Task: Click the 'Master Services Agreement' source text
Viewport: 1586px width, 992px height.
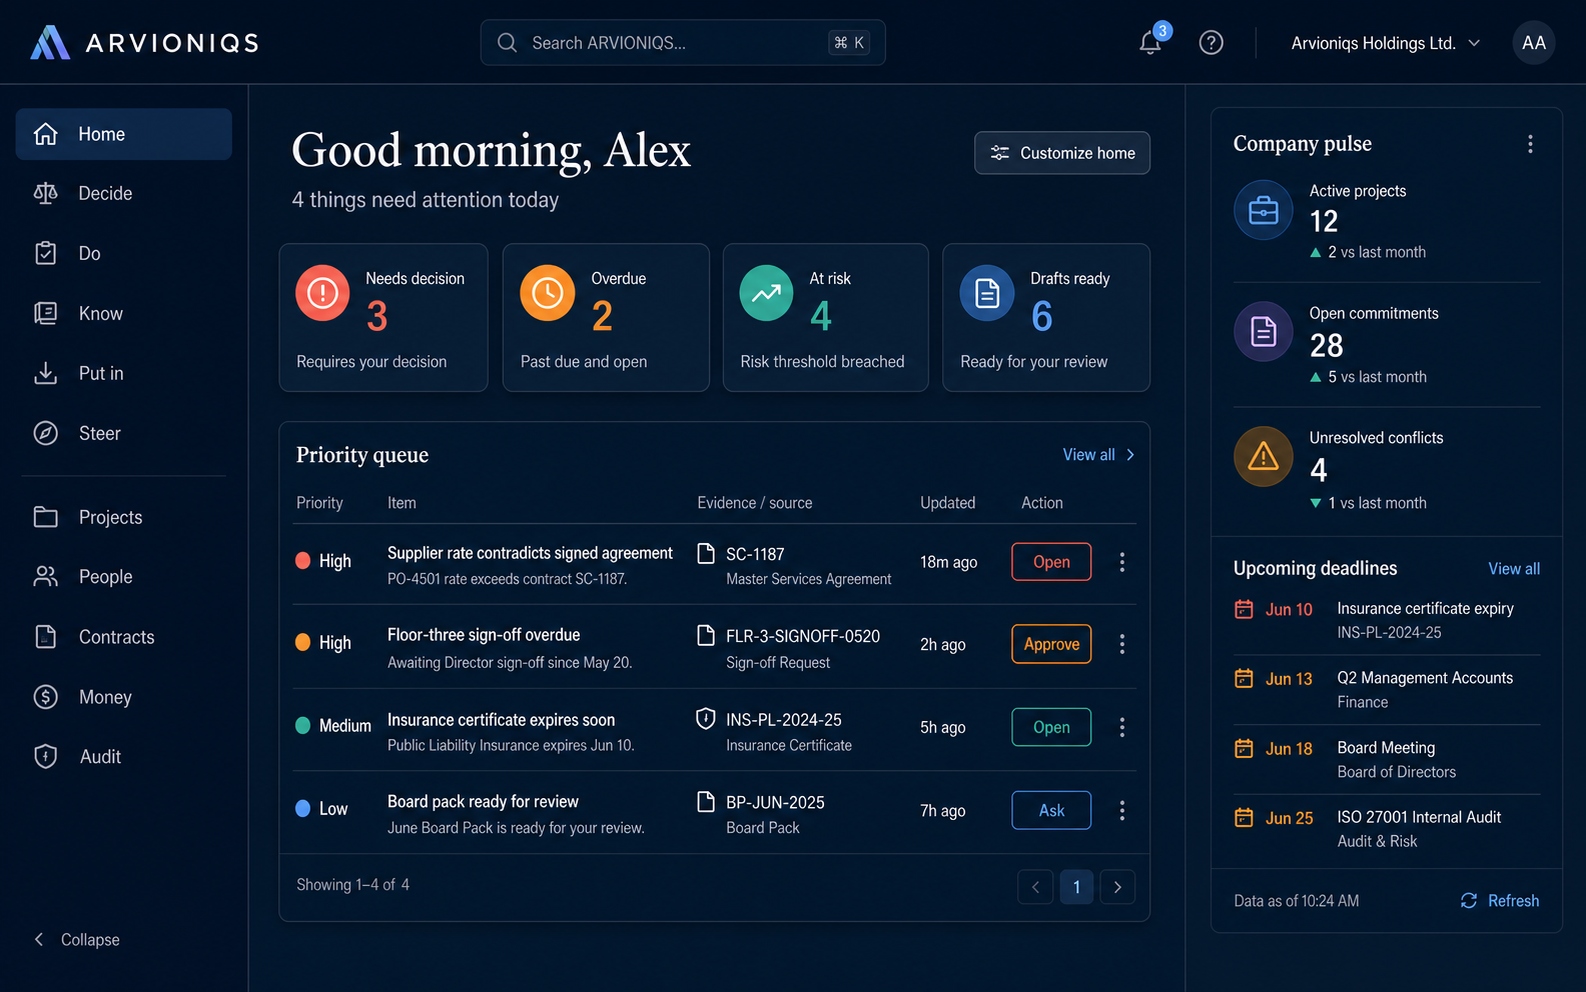Action: 808,579
